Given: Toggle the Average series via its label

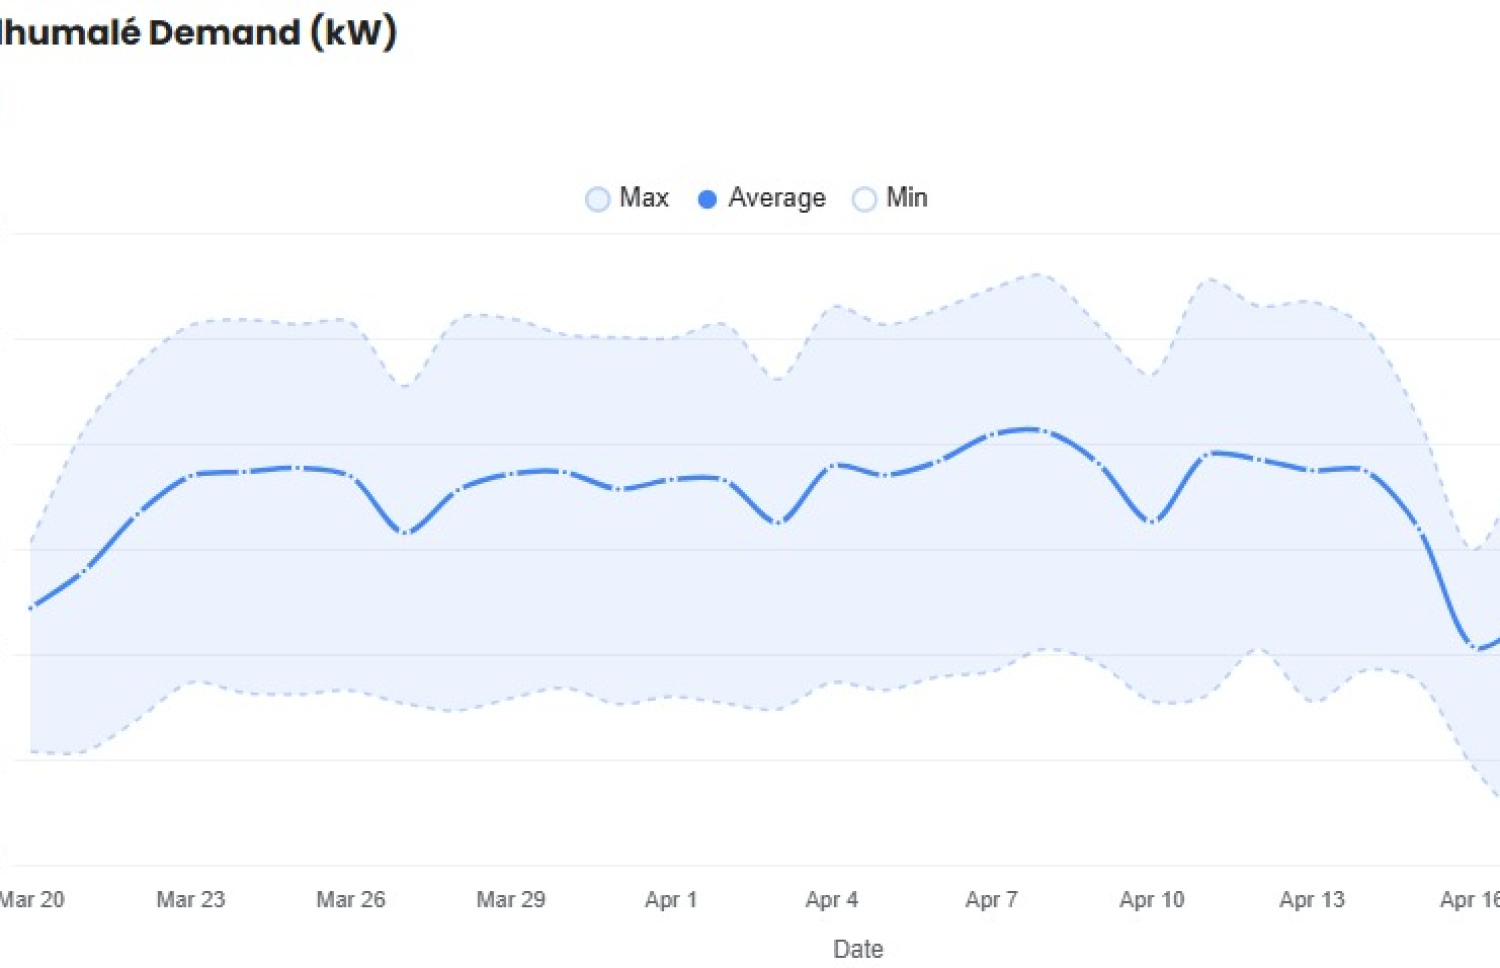Looking at the screenshot, I should [x=776, y=198].
